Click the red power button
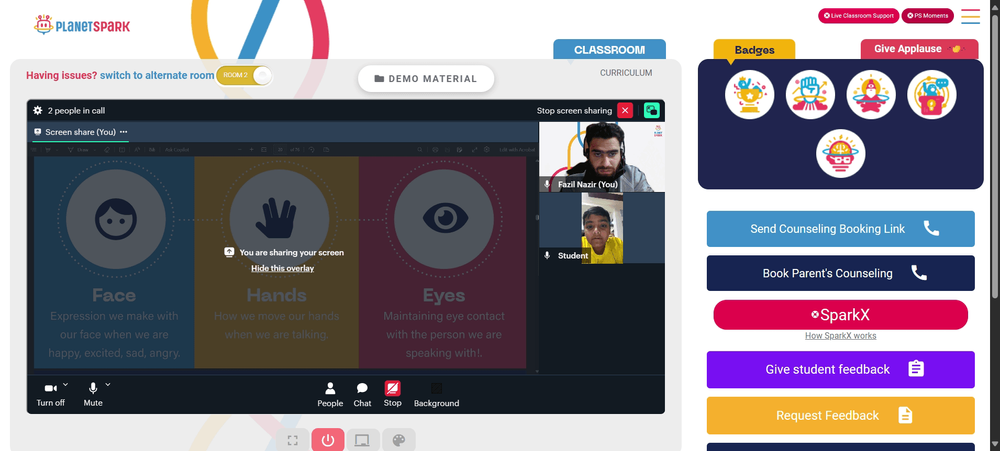Viewport: 1000px width, 451px height. (x=328, y=440)
